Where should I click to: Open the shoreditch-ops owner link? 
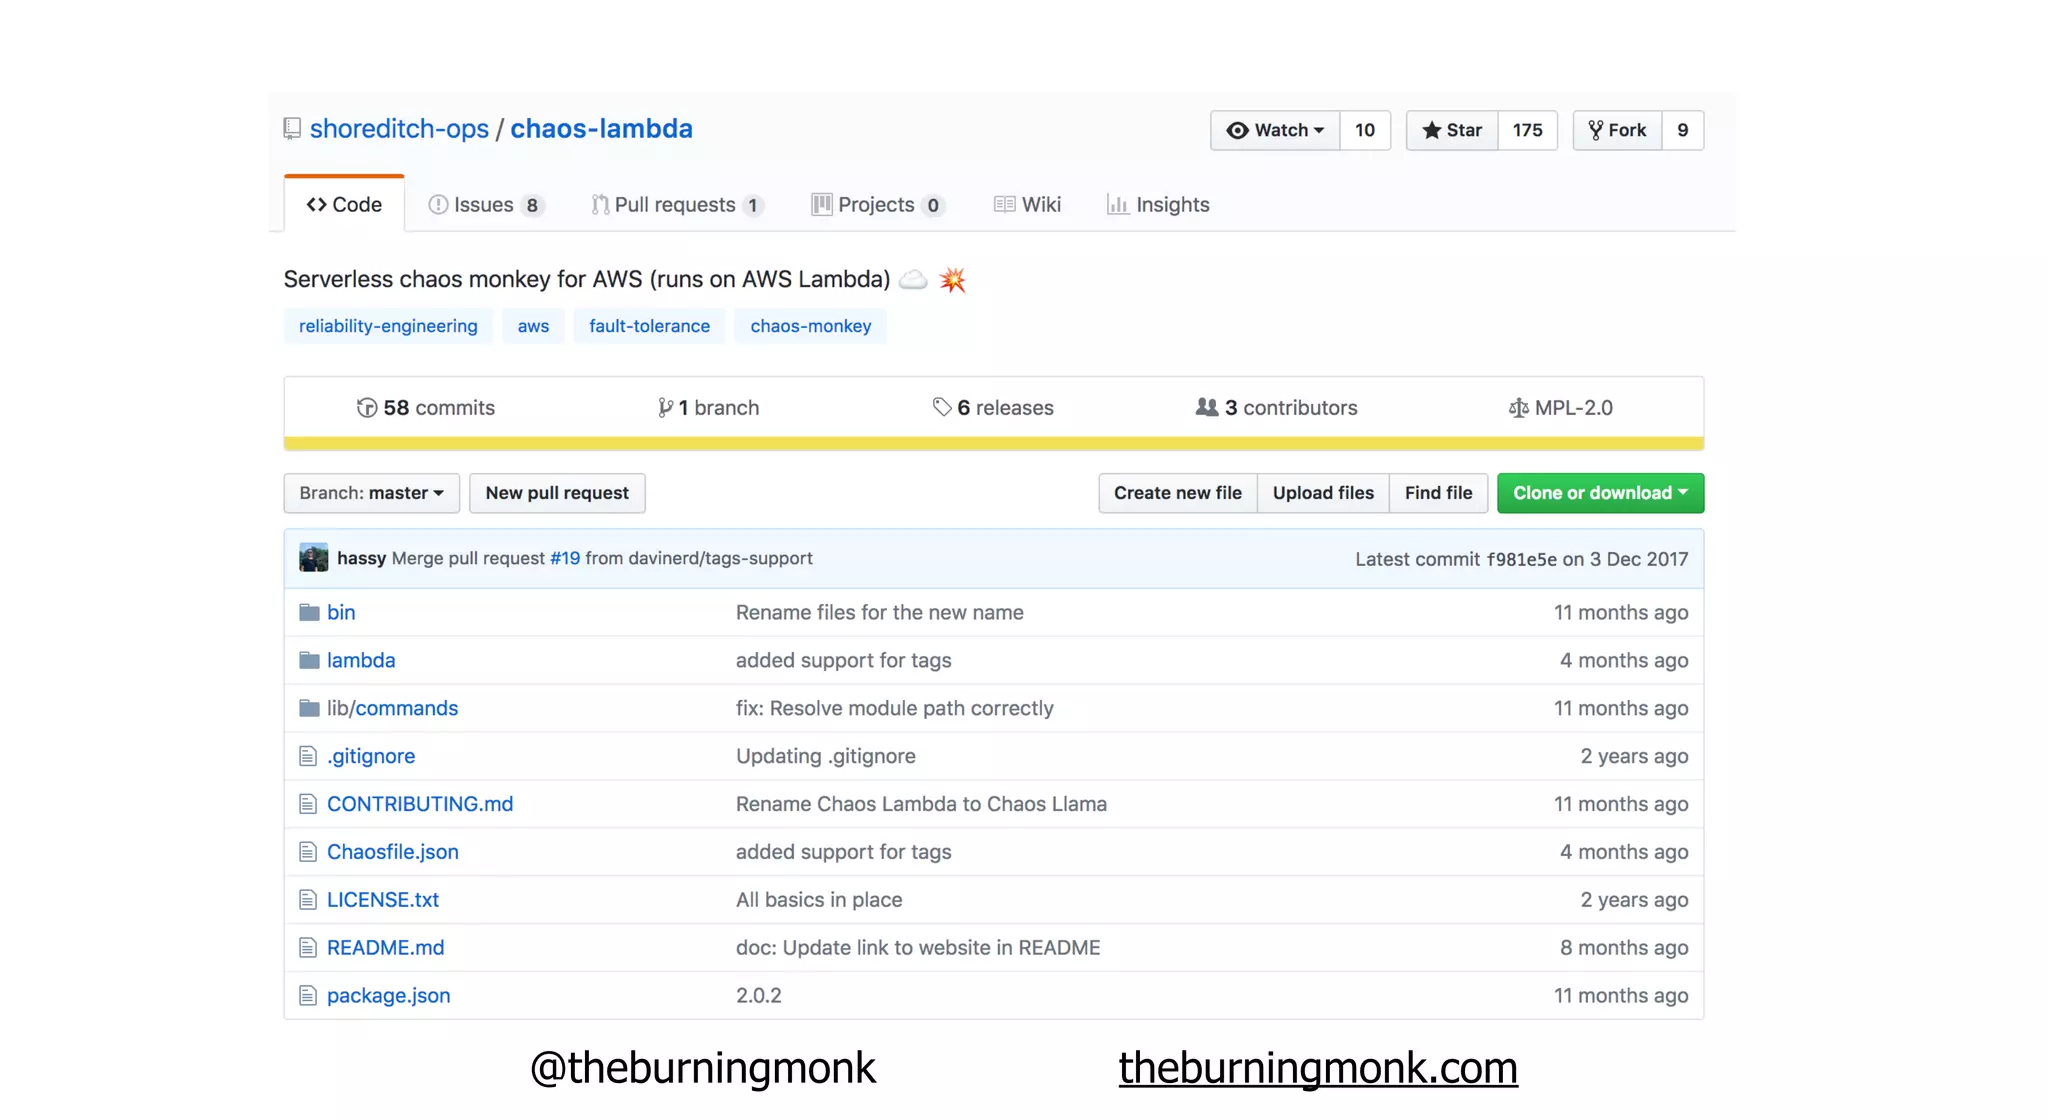(399, 129)
